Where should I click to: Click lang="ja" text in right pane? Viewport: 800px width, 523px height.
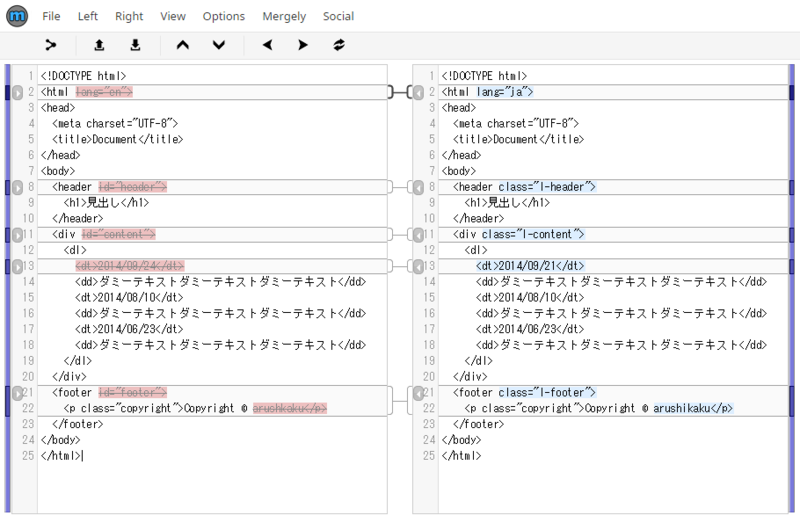pos(505,92)
